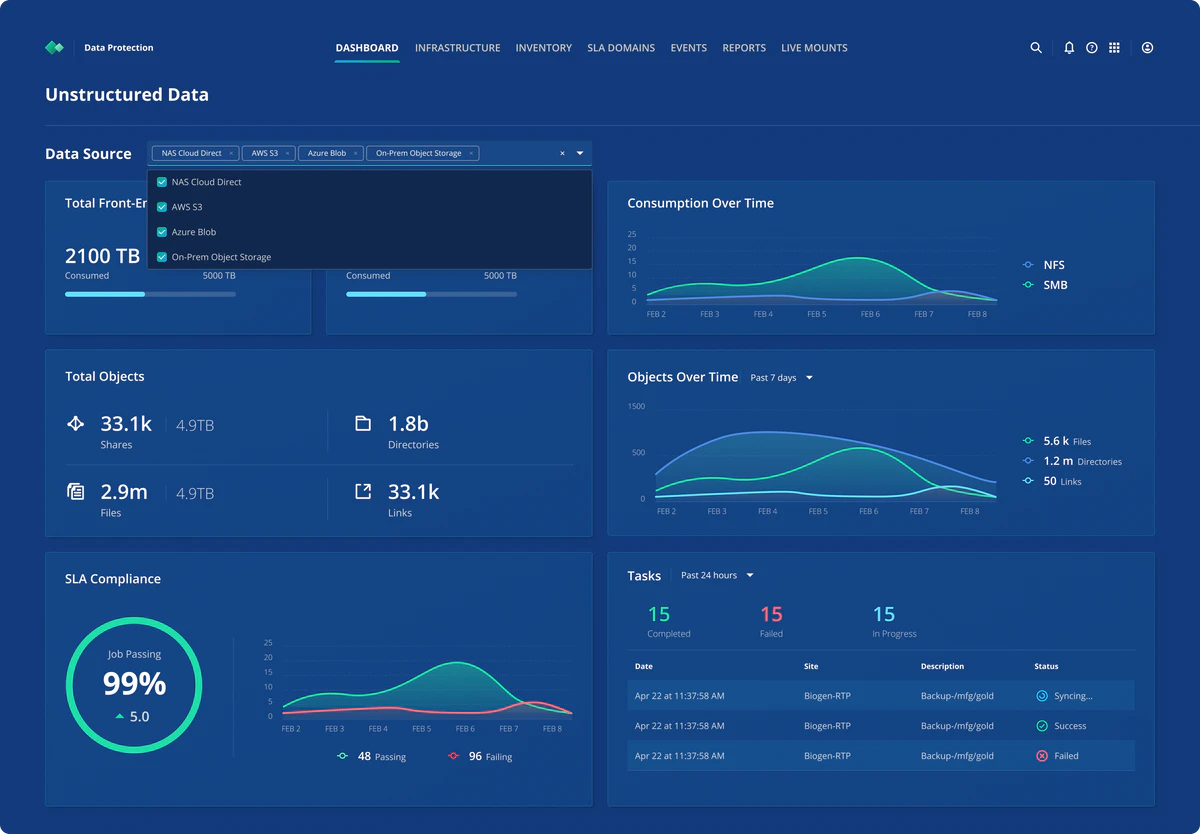Screen dimensions: 1200x834
Task: Toggle the On-Prem Object Storage checkbox
Action: tap(162, 257)
